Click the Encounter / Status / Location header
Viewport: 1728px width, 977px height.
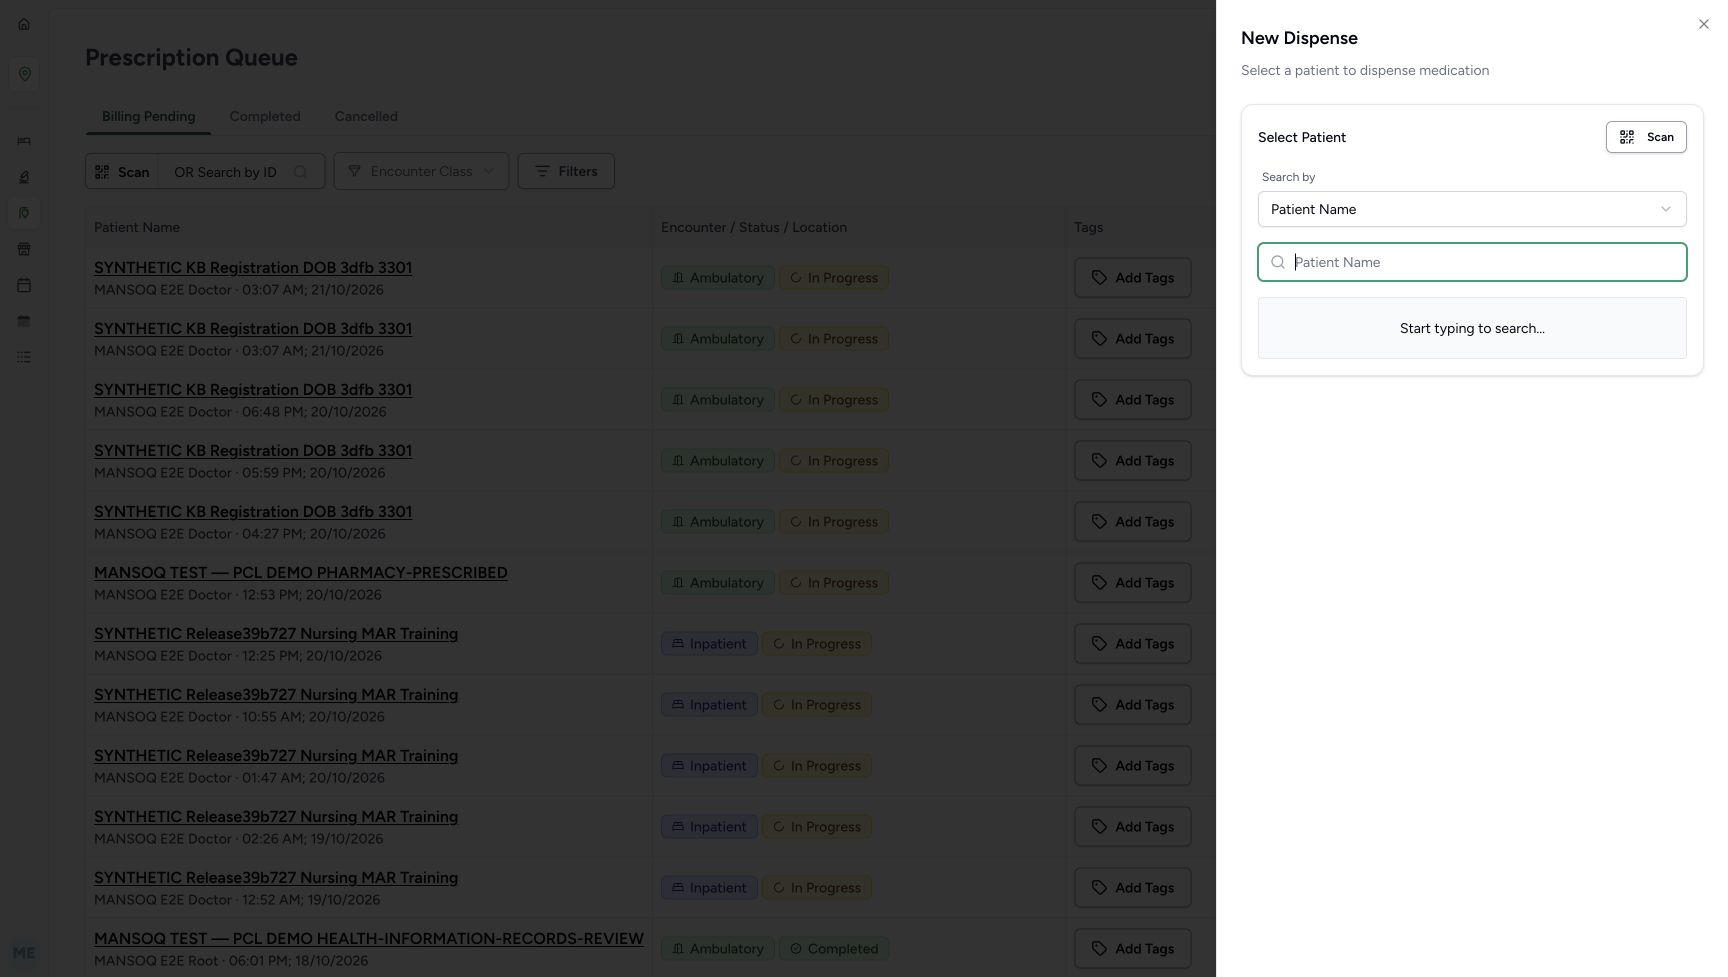pos(754,227)
